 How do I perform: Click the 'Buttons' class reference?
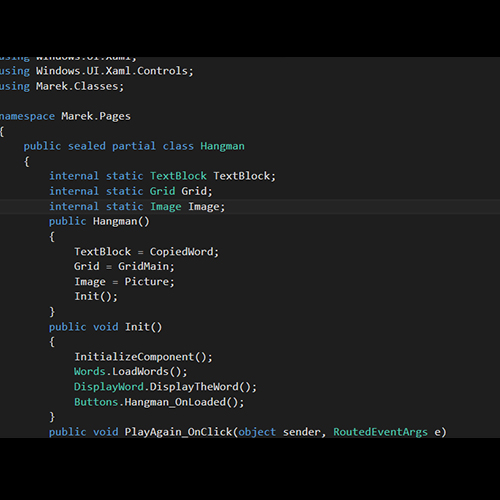(96, 402)
